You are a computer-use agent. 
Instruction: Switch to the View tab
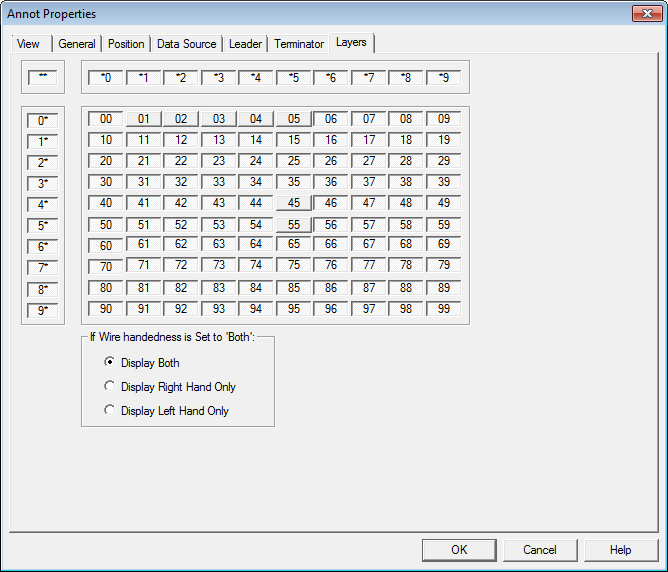[x=29, y=44]
